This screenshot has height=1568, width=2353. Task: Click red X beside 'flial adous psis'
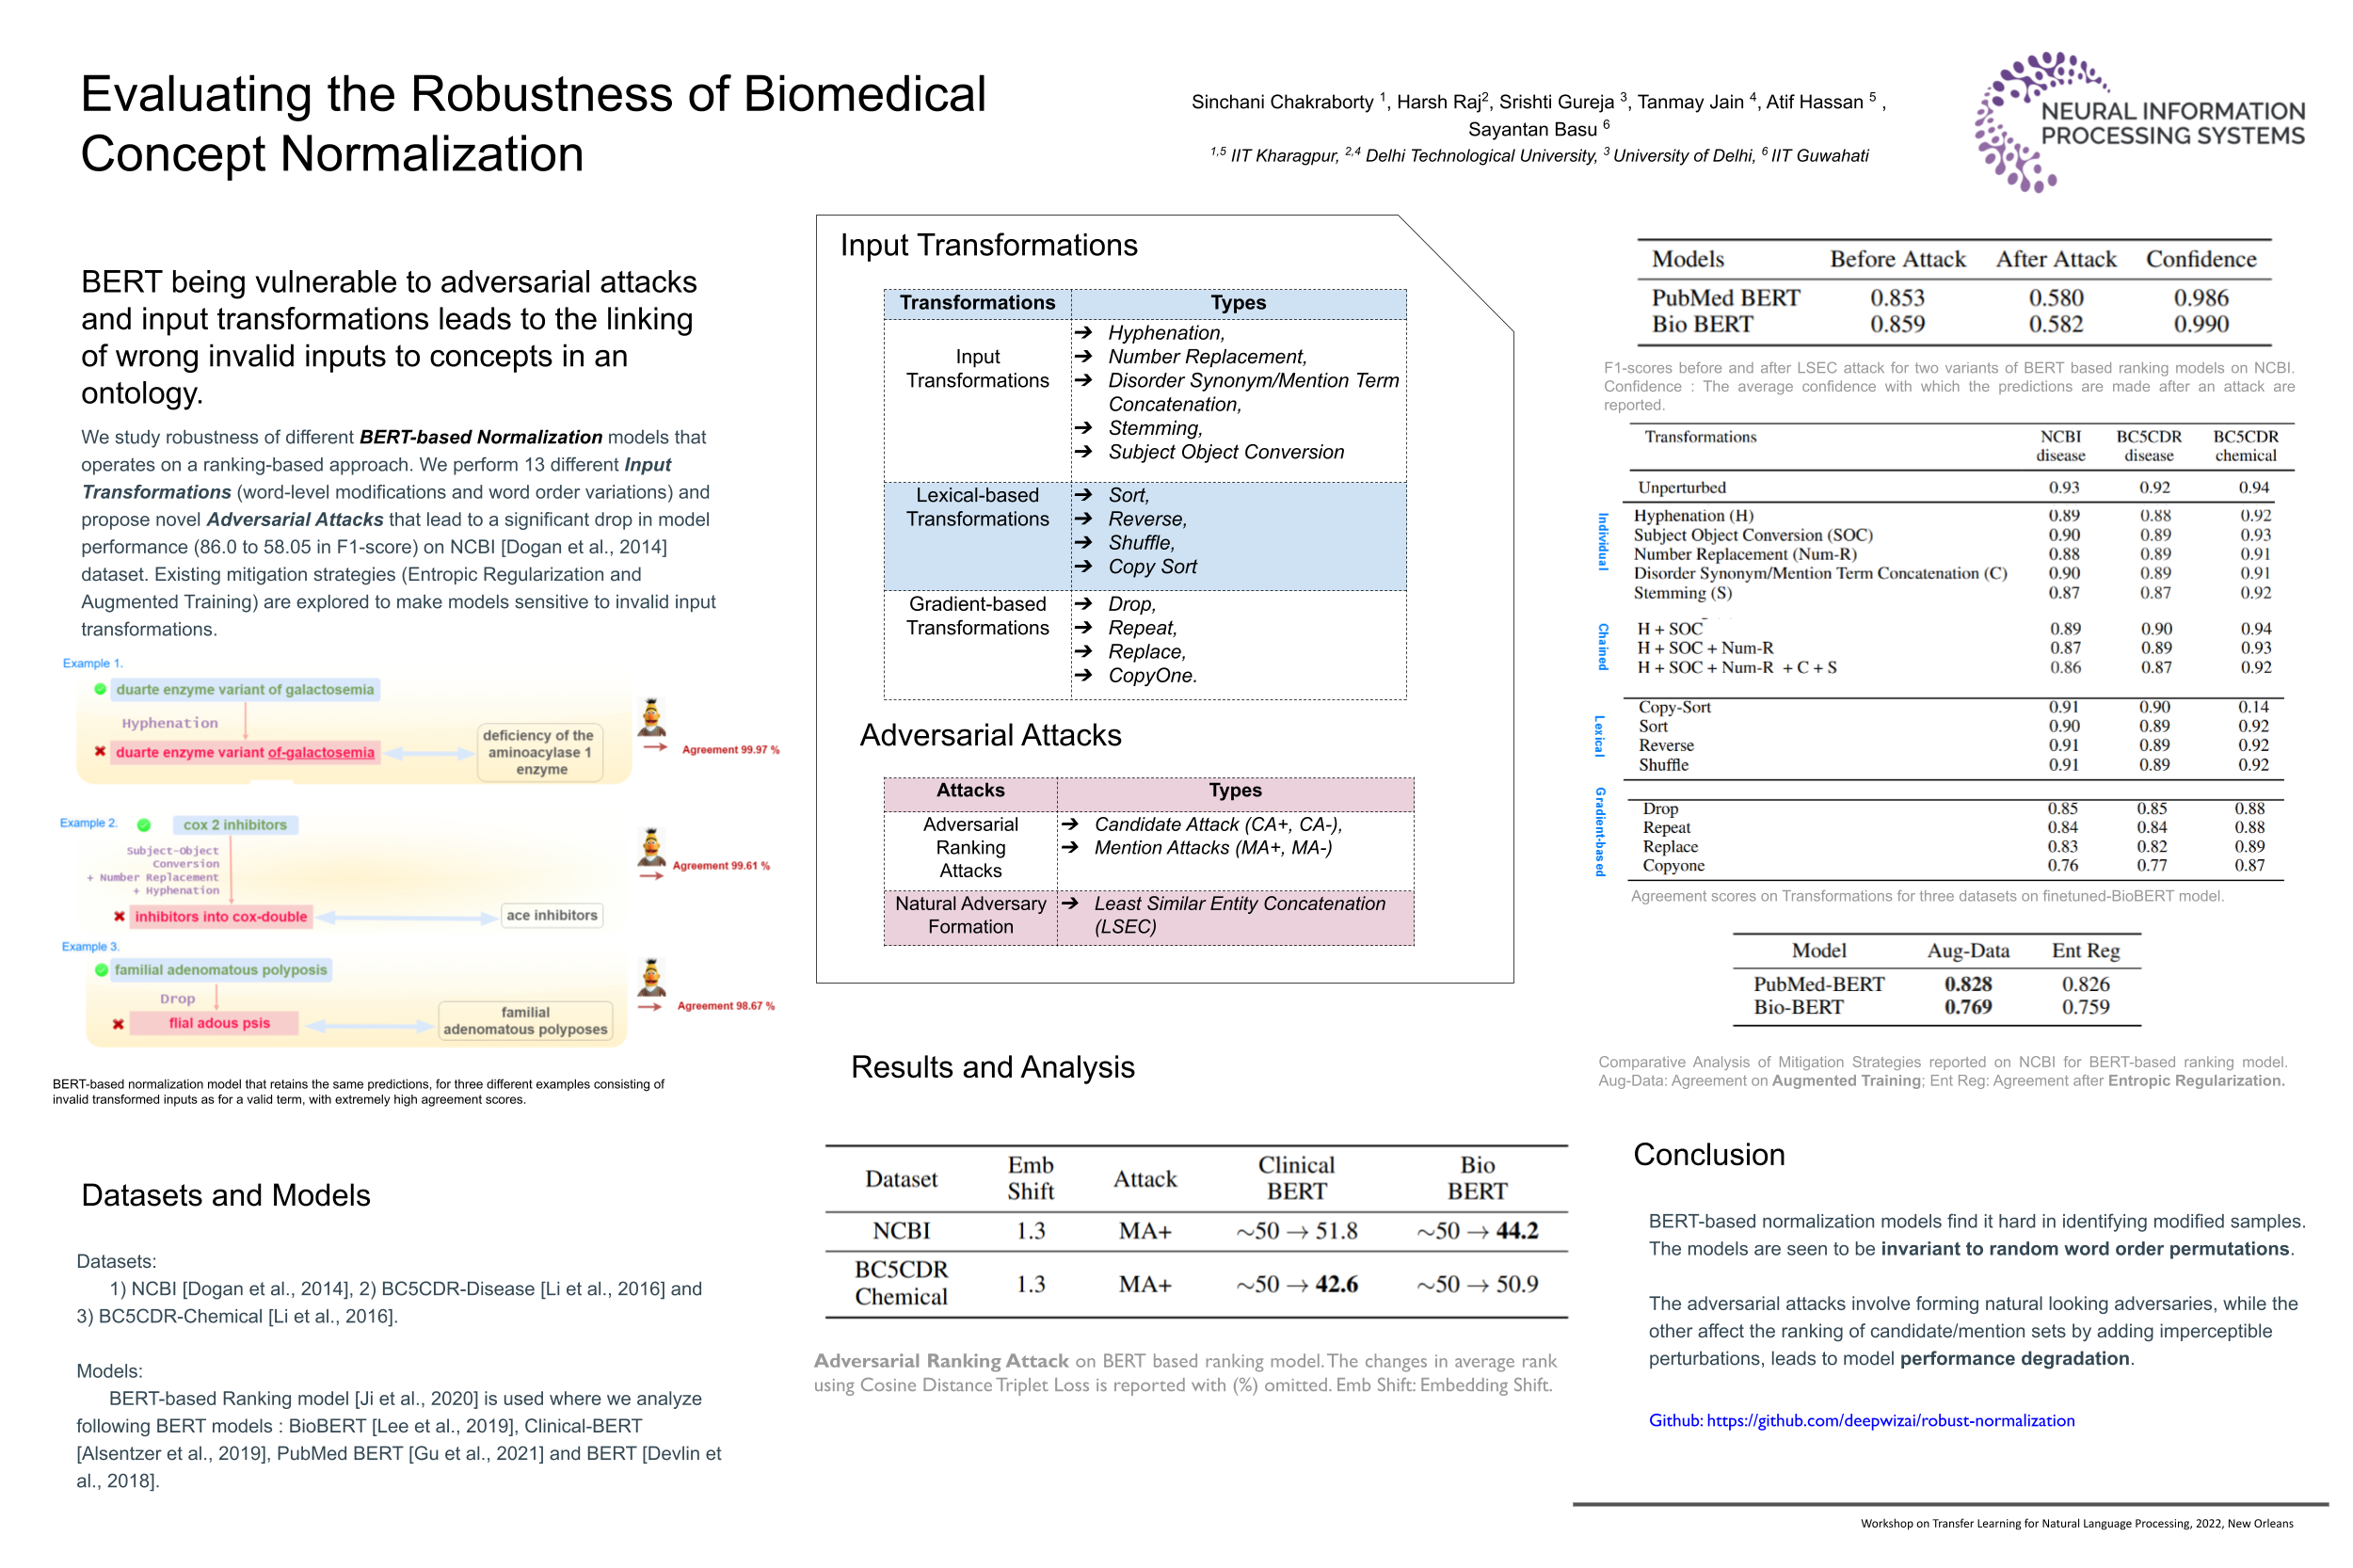pyautogui.click(x=118, y=1024)
